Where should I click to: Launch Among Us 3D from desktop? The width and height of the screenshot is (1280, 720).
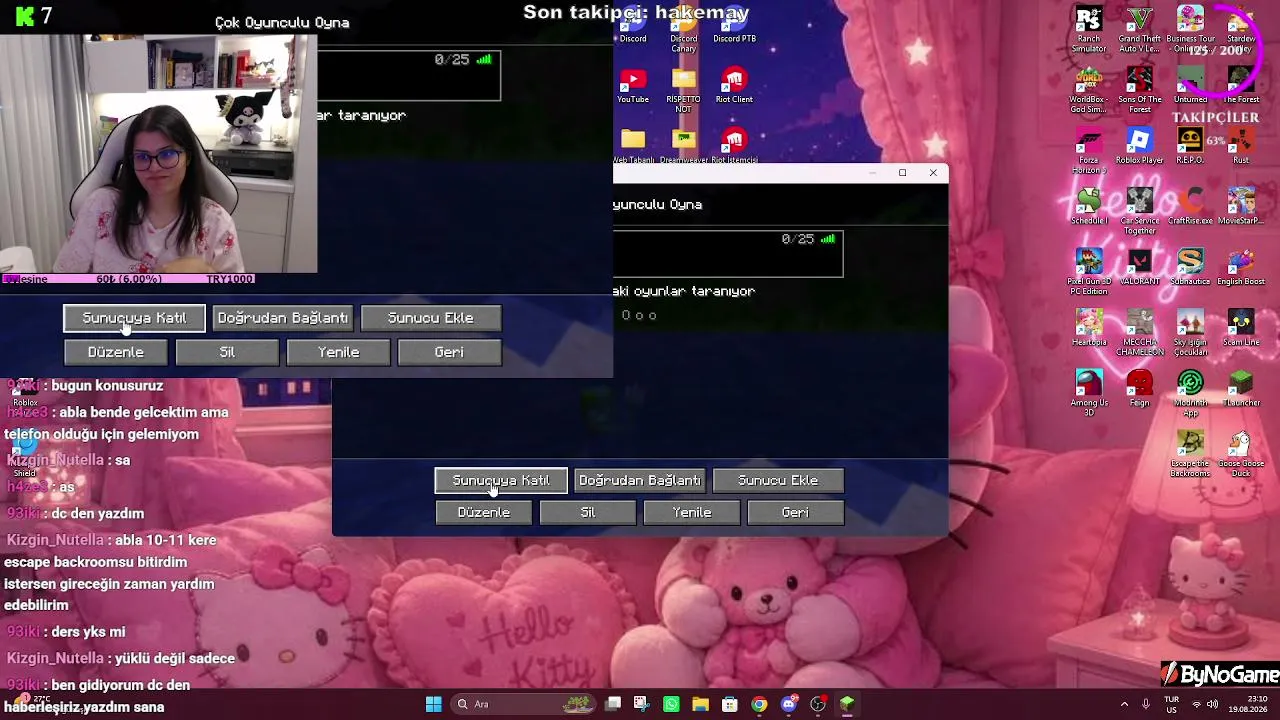(x=1089, y=393)
